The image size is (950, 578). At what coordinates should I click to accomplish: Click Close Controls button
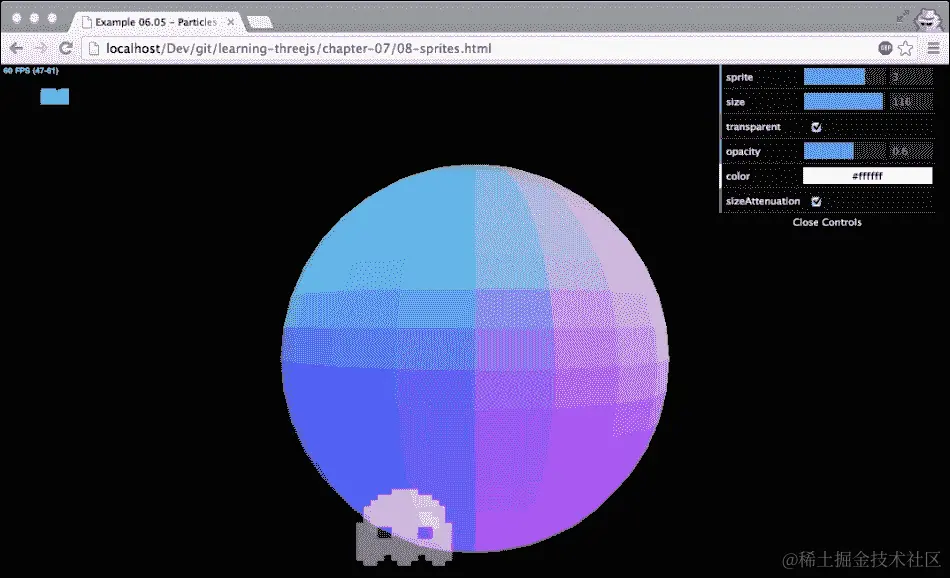tap(827, 222)
